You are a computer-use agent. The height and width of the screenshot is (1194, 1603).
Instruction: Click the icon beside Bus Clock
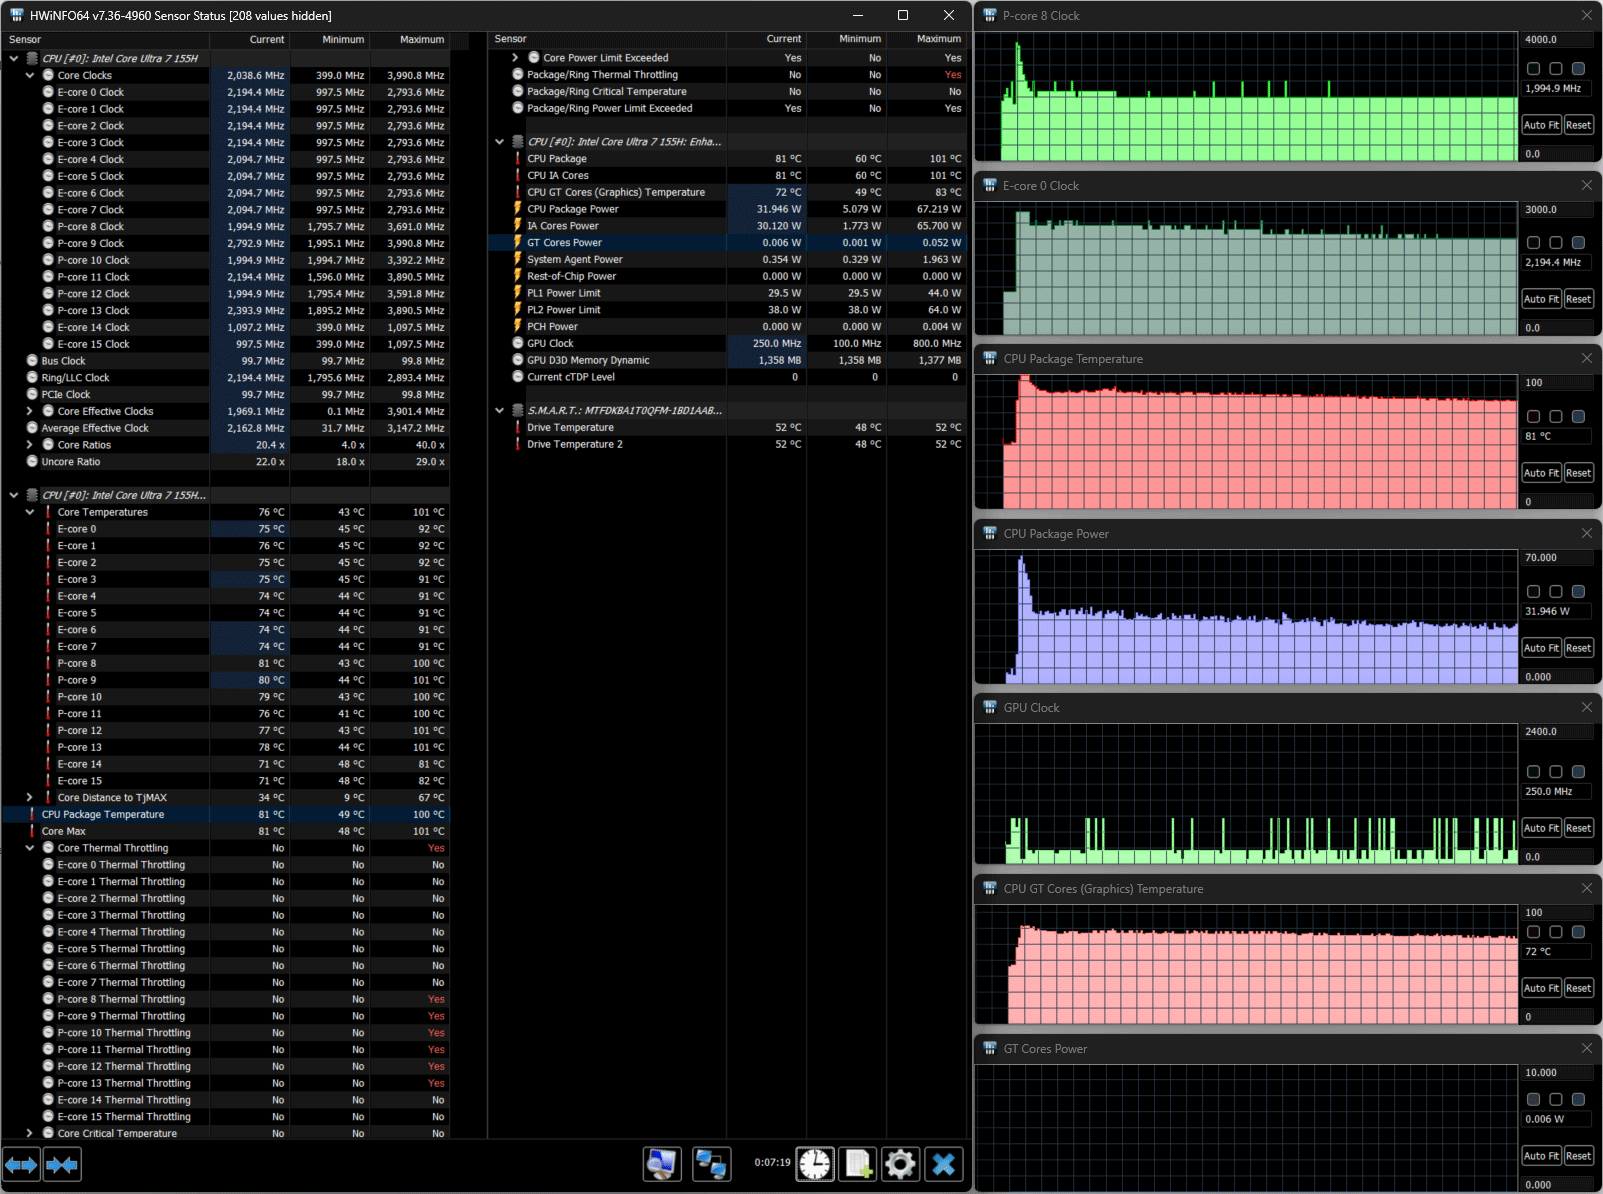32,361
